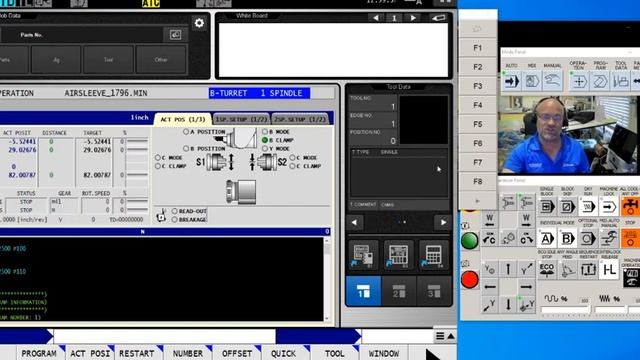Select the B MODE radio button
640x360 pixels.
[265, 132]
